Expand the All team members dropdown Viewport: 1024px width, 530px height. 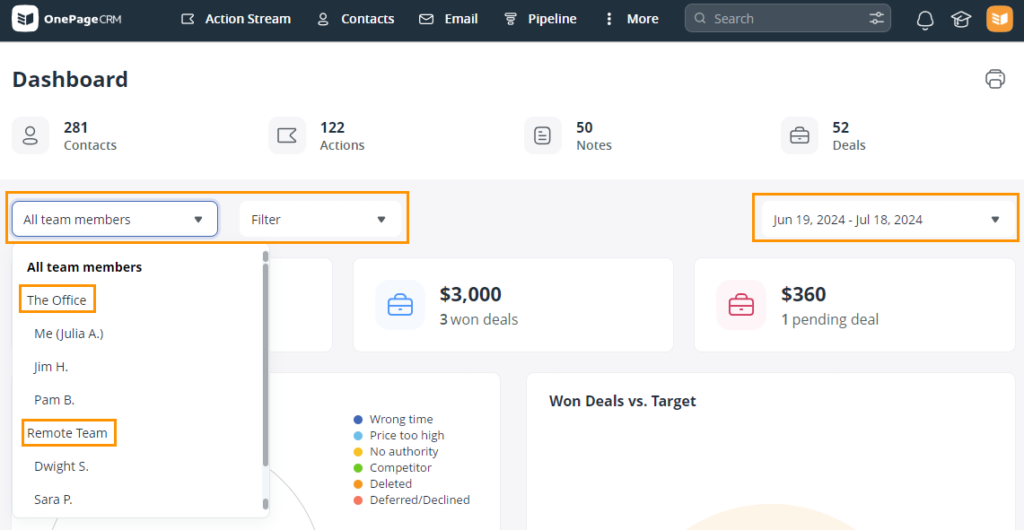coord(114,219)
